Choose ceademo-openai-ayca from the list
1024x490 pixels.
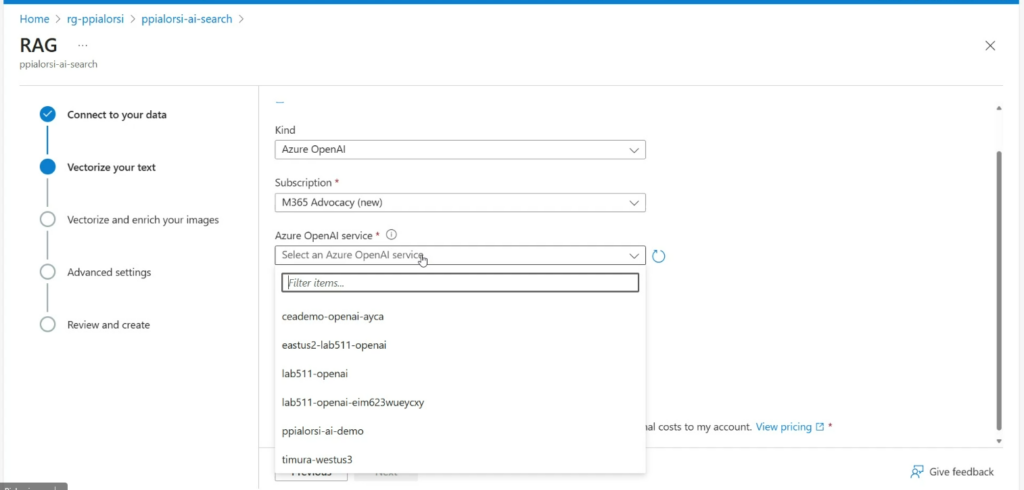333,316
